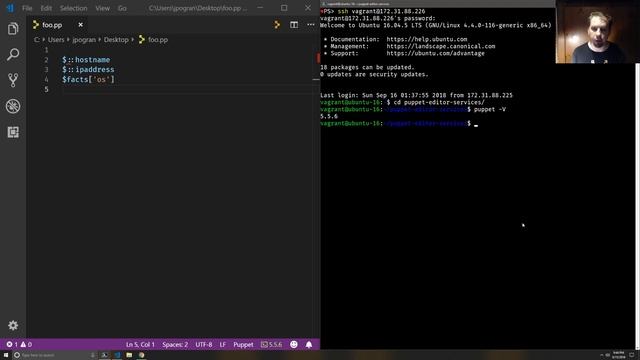640x360 pixels.
Task: Change encoding via UTF-8 status item
Action: [204, 344]
